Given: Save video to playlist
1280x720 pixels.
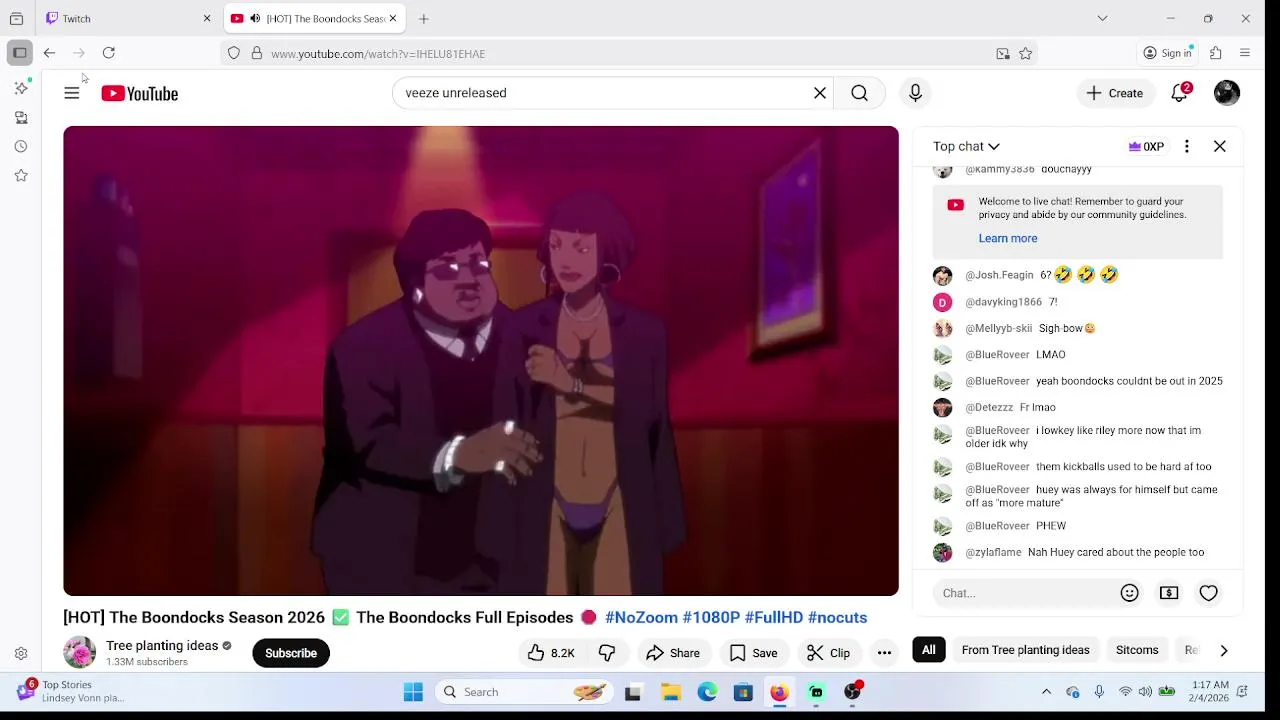Looking at the screenshot, I should point(754,653).
